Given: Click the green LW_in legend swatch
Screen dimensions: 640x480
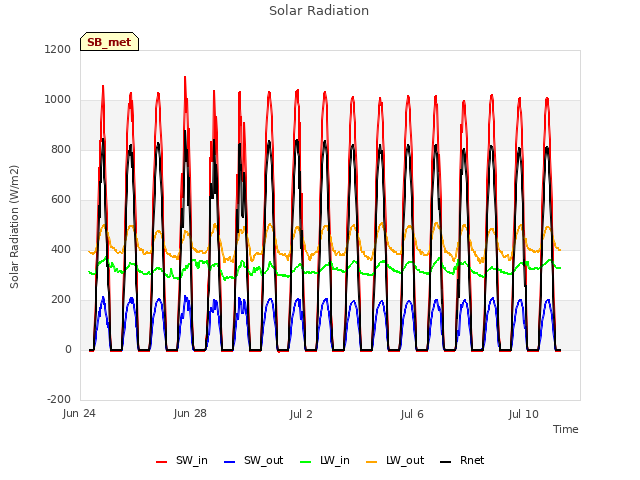Looking at the screenshot, I should (306, 462).
